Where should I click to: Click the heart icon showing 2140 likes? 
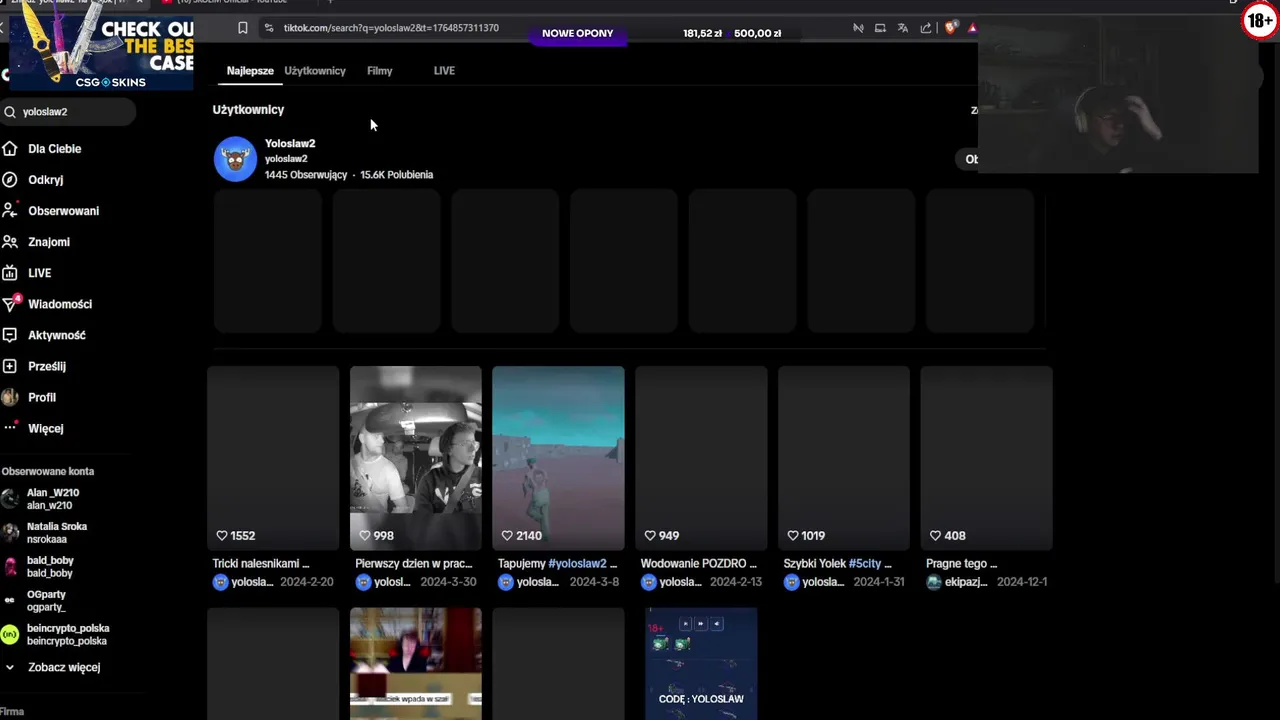[507, 536]
